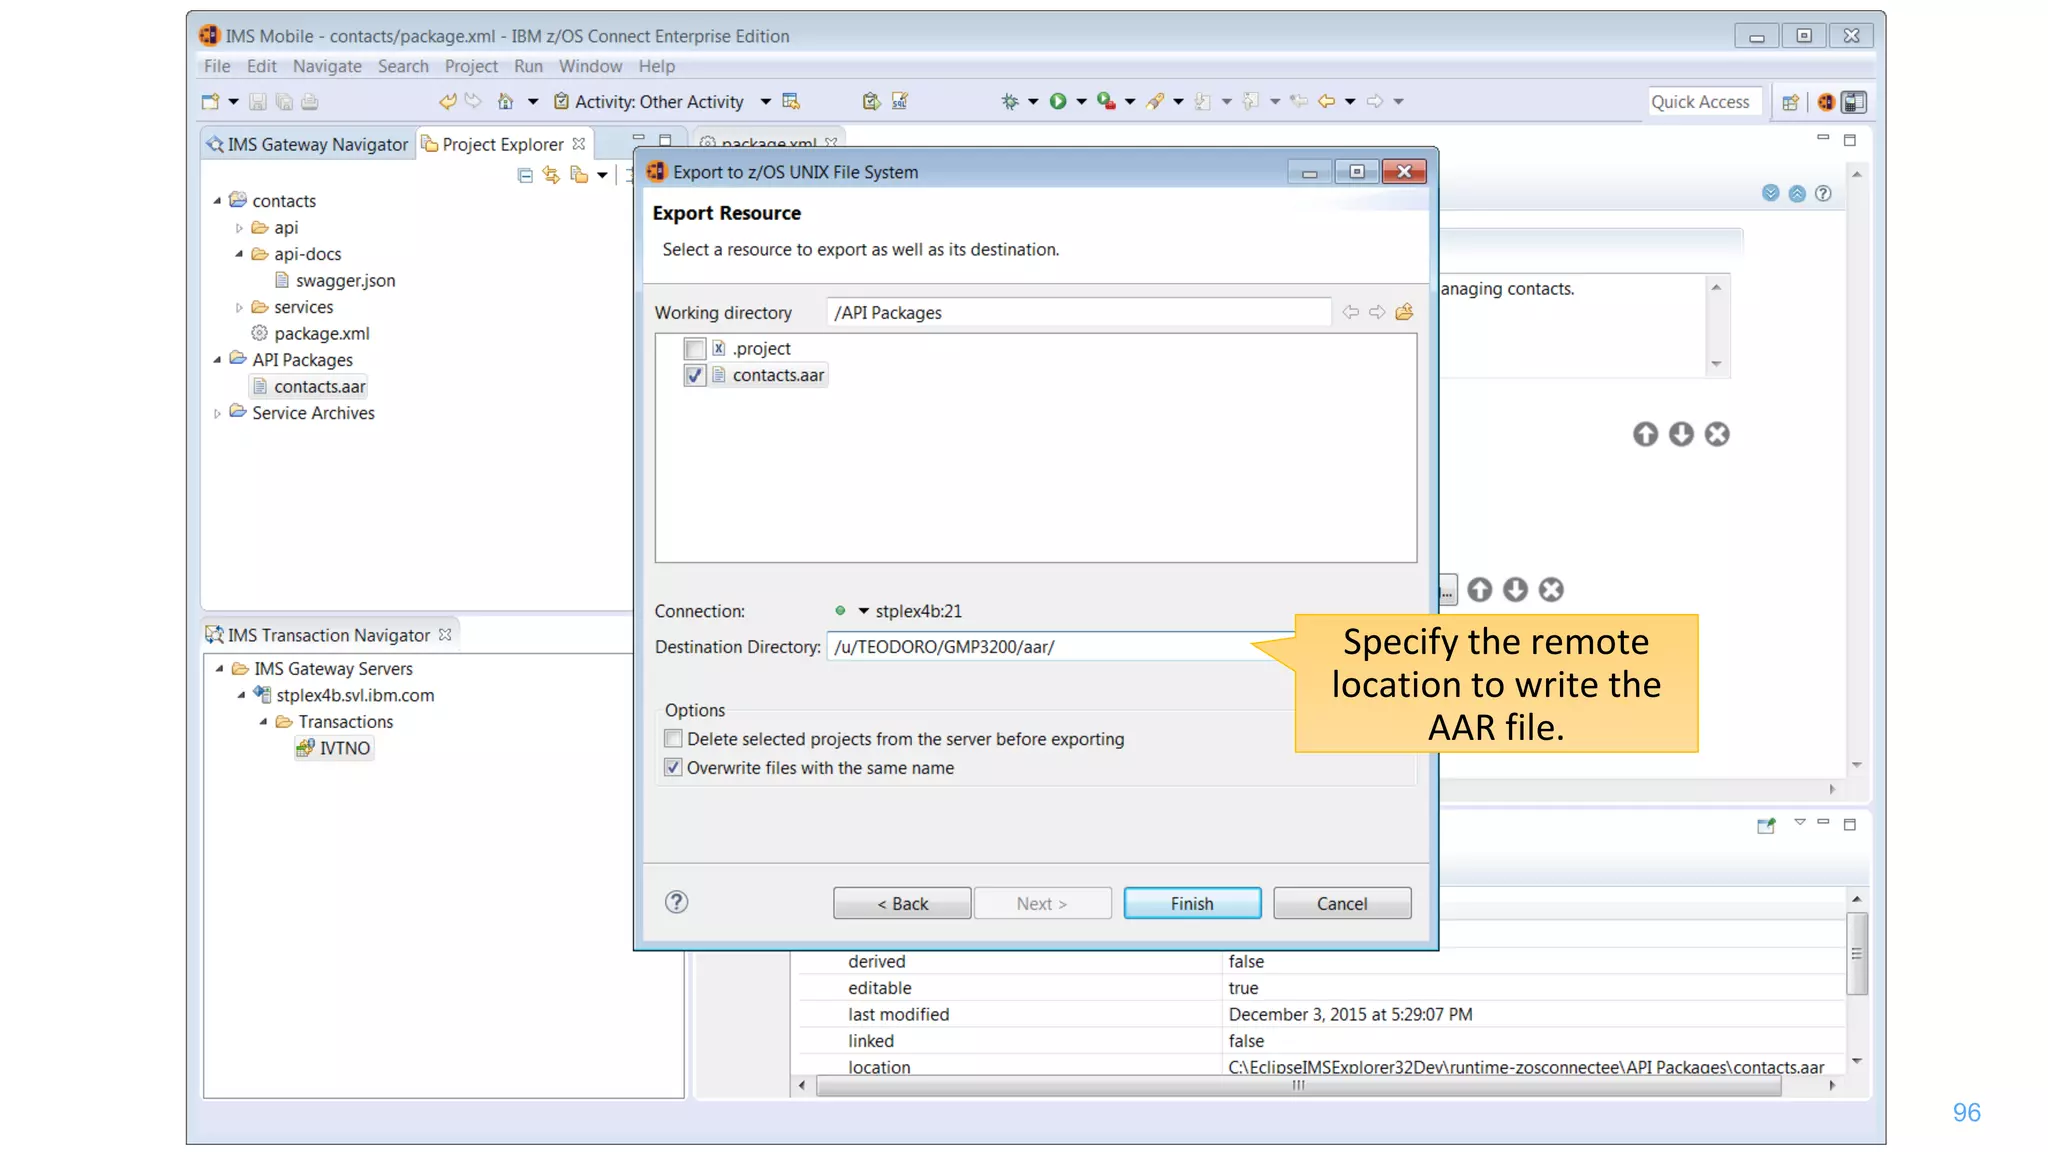Open the Project menu
2048x1152 pixels.
point(471,66)
